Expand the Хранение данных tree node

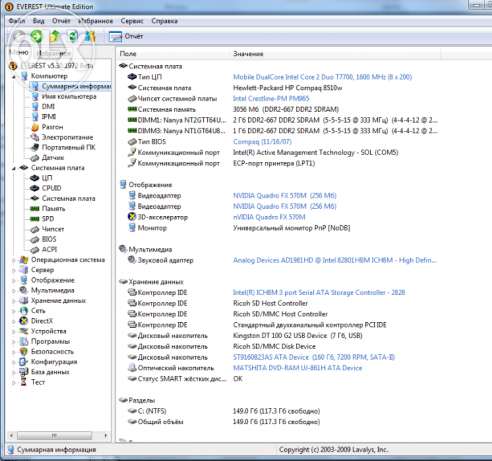coord(14,301)
